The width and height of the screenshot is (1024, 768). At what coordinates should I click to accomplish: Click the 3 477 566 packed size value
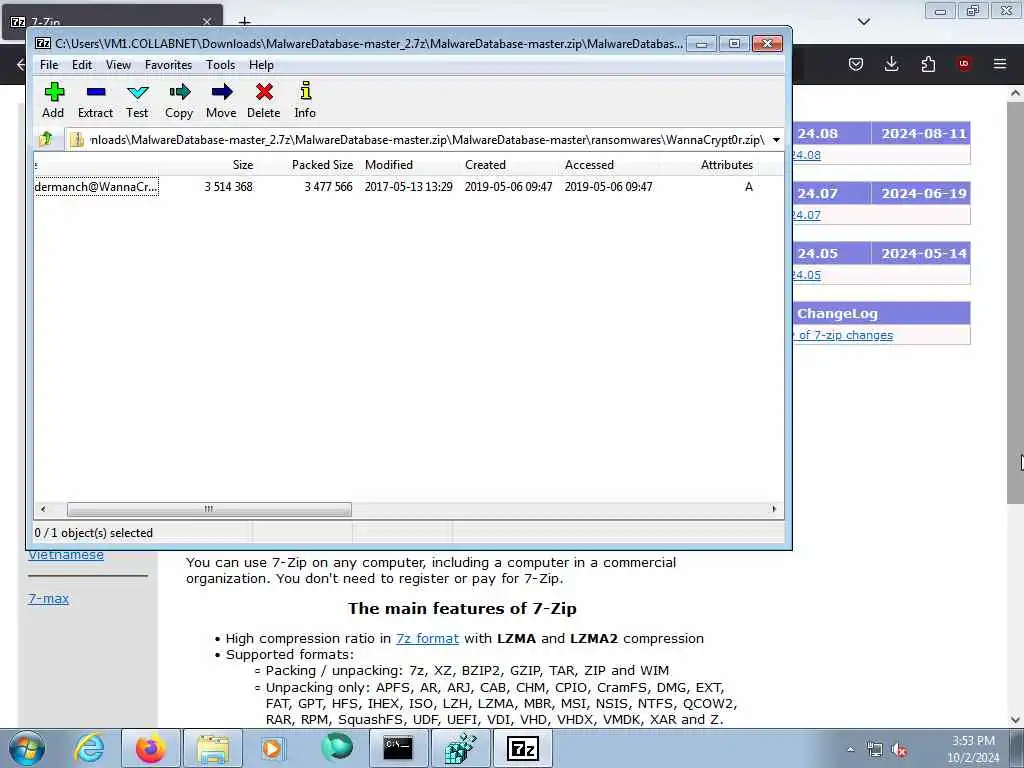(328, 187)
